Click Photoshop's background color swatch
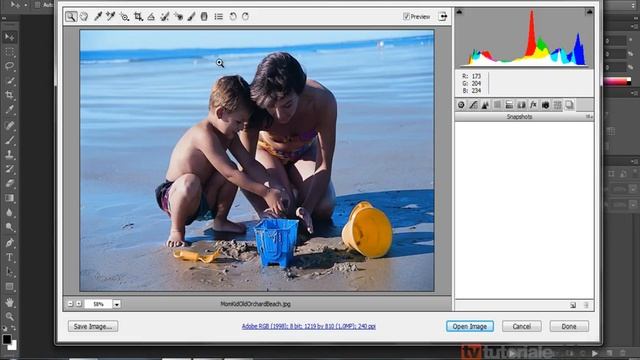The height and width of the screenshot is (360, 640). click(x=14, y=347)
